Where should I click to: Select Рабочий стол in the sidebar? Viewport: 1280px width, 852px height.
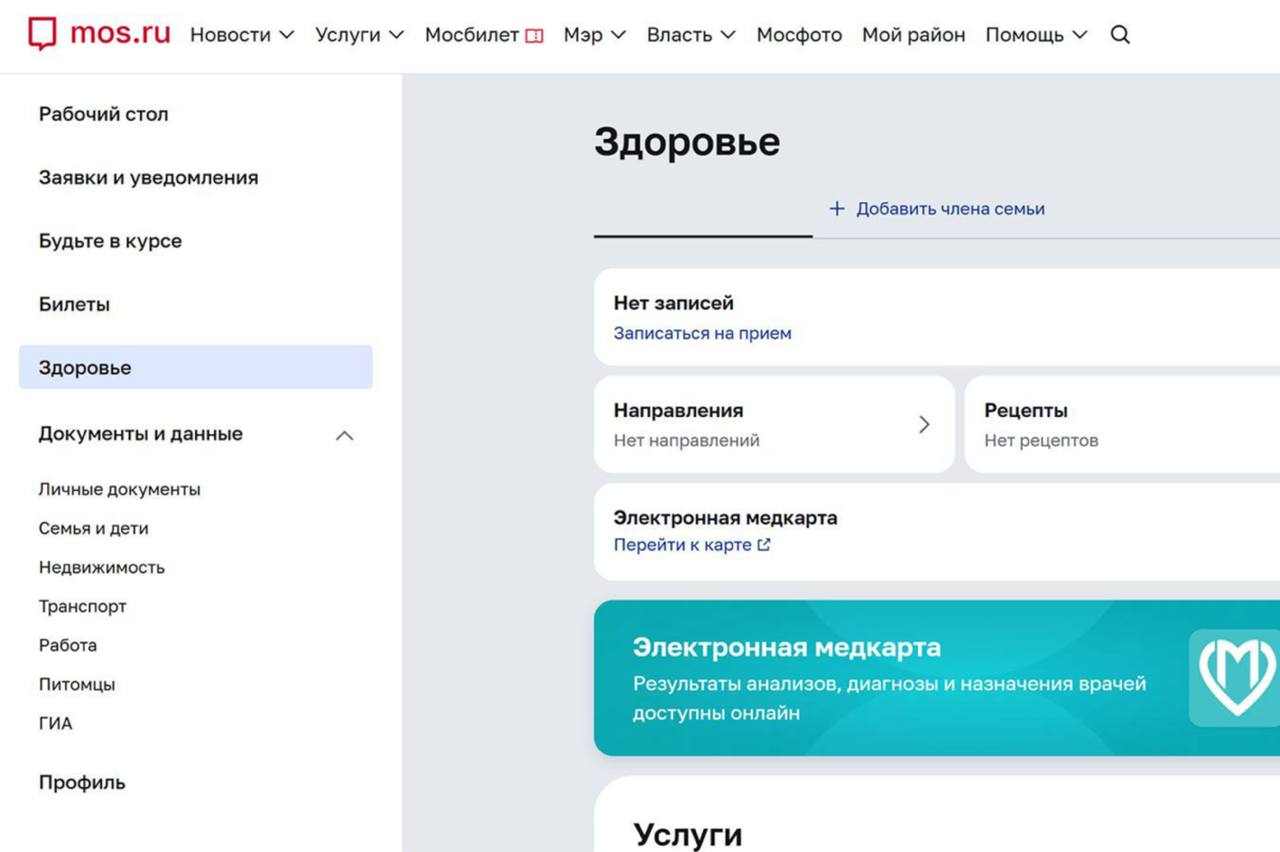(103, 114)
